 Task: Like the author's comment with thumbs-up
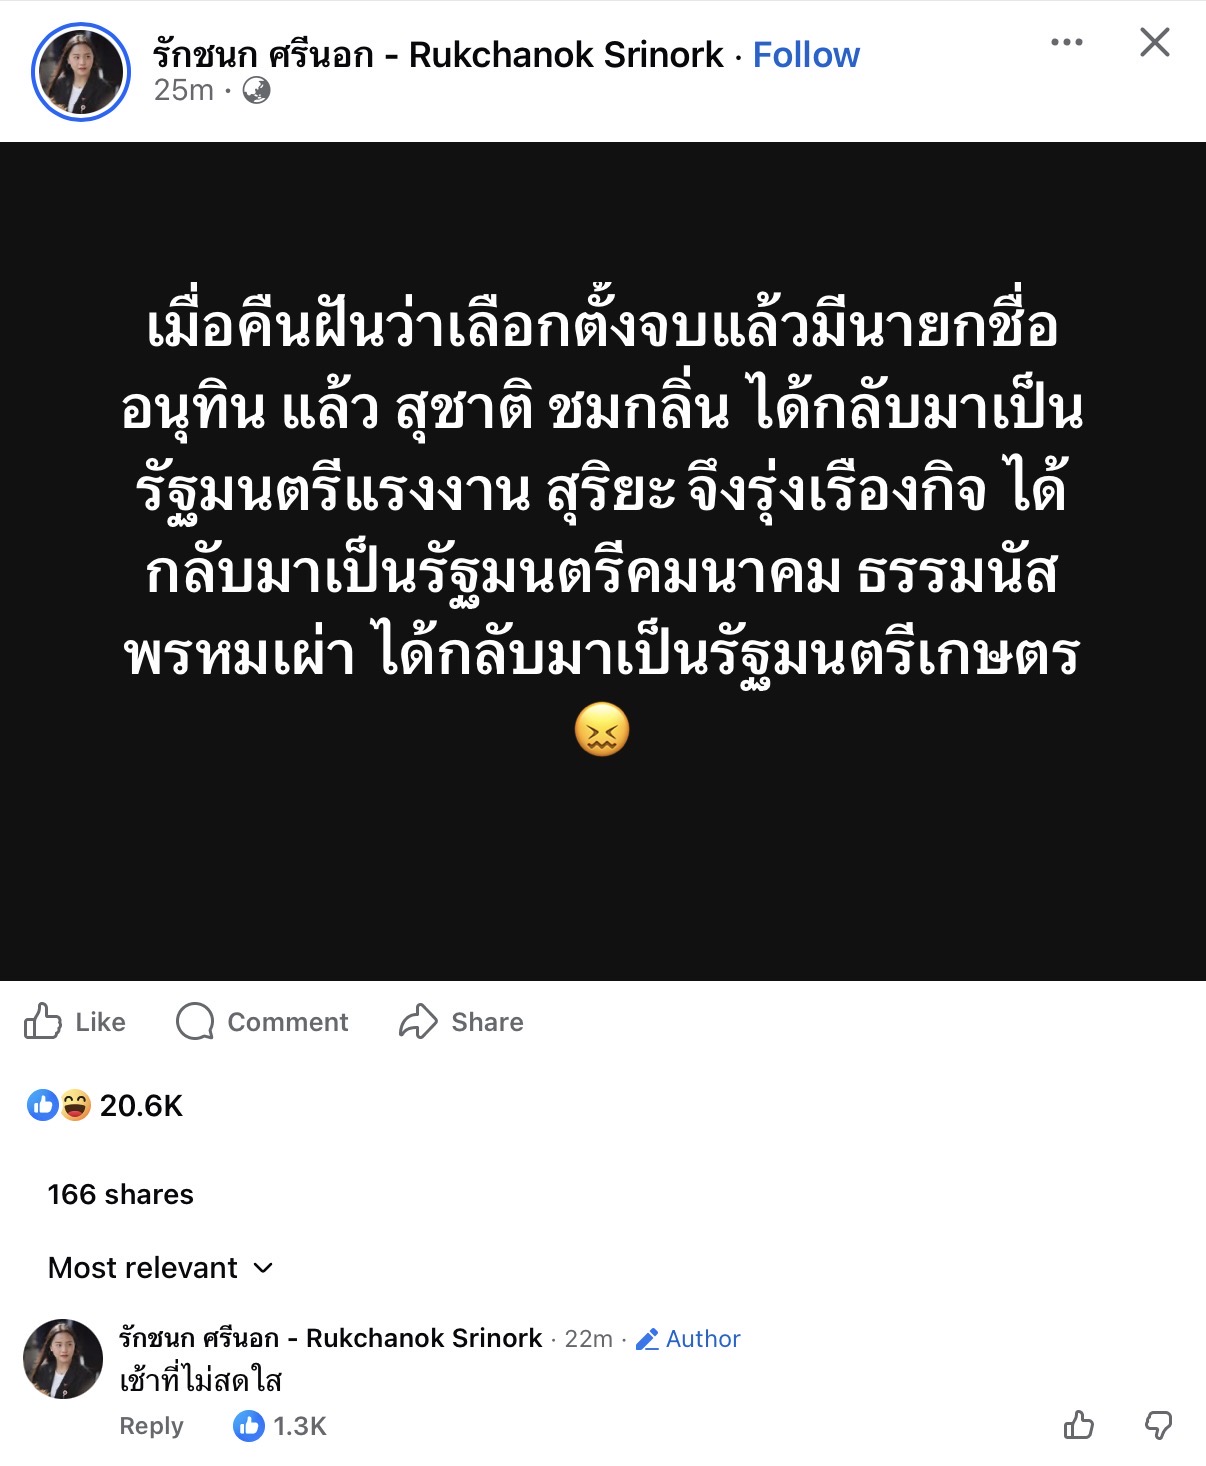click(x=1078, y=1425)
